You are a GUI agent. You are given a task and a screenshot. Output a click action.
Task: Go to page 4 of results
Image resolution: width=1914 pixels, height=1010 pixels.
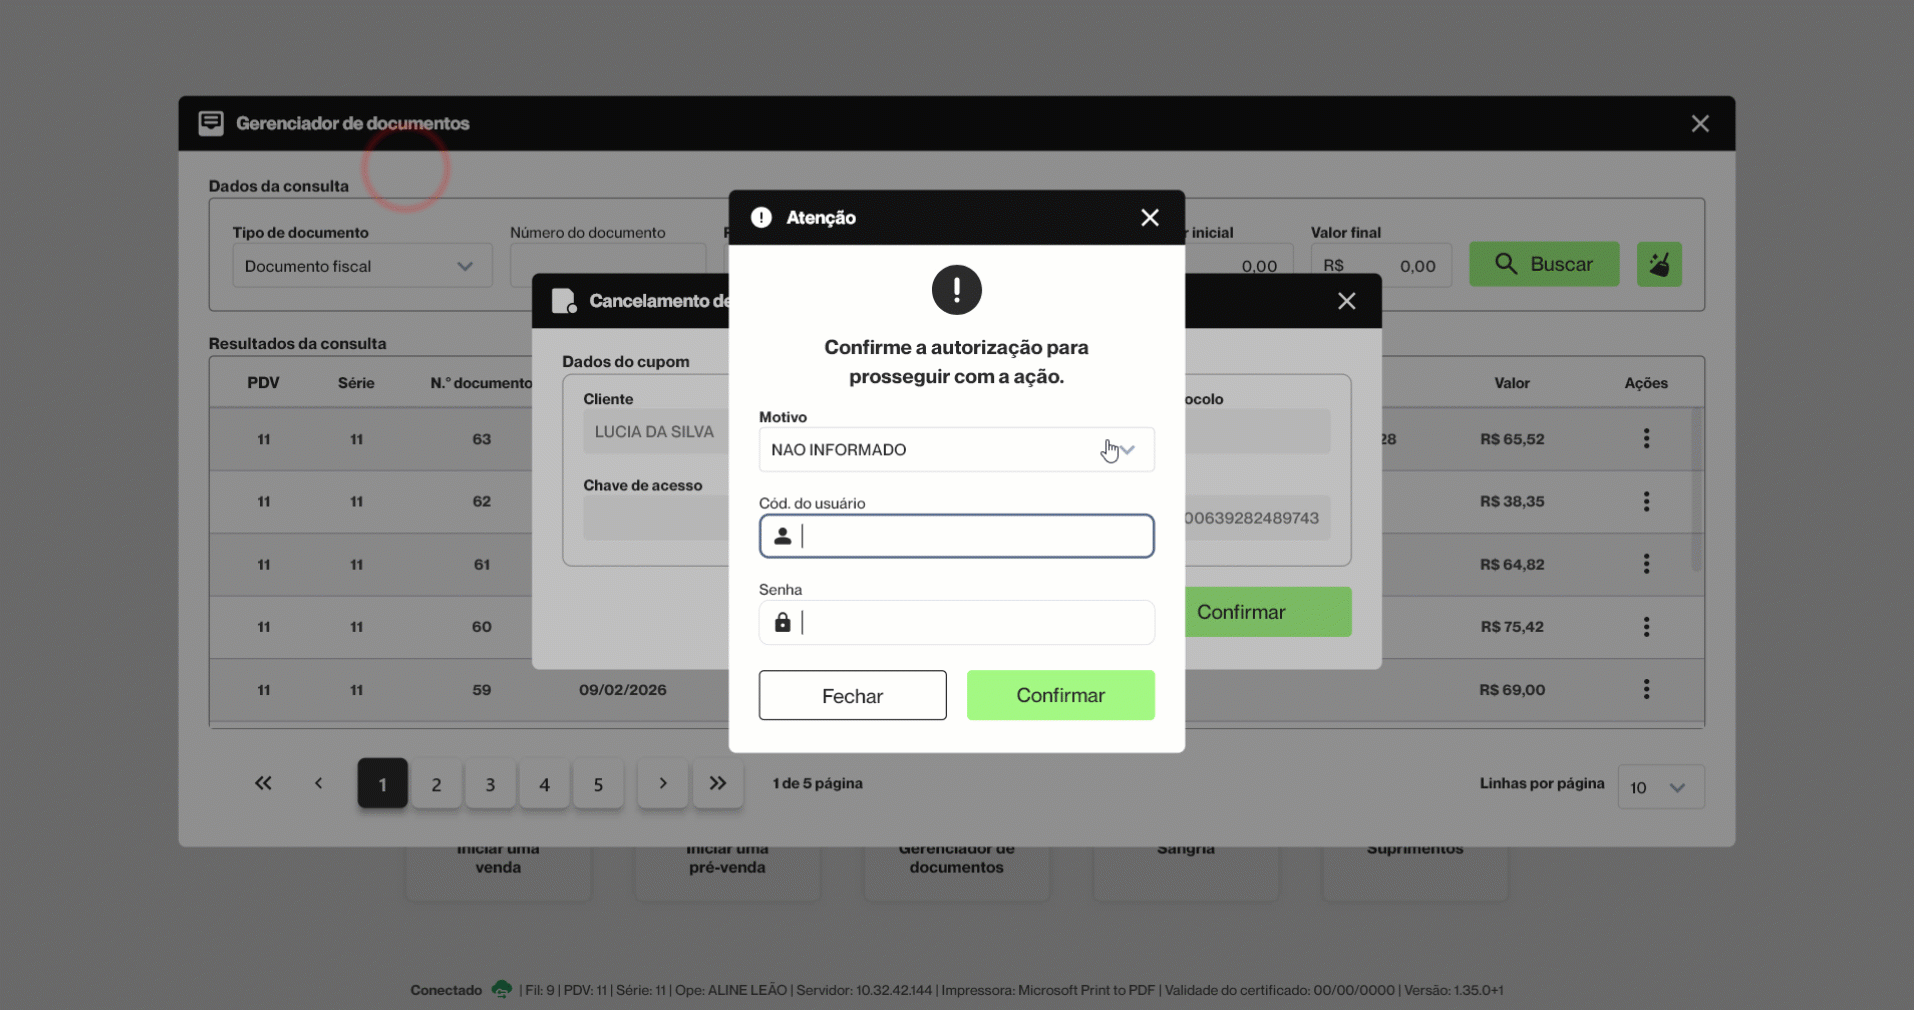[545, 783]
